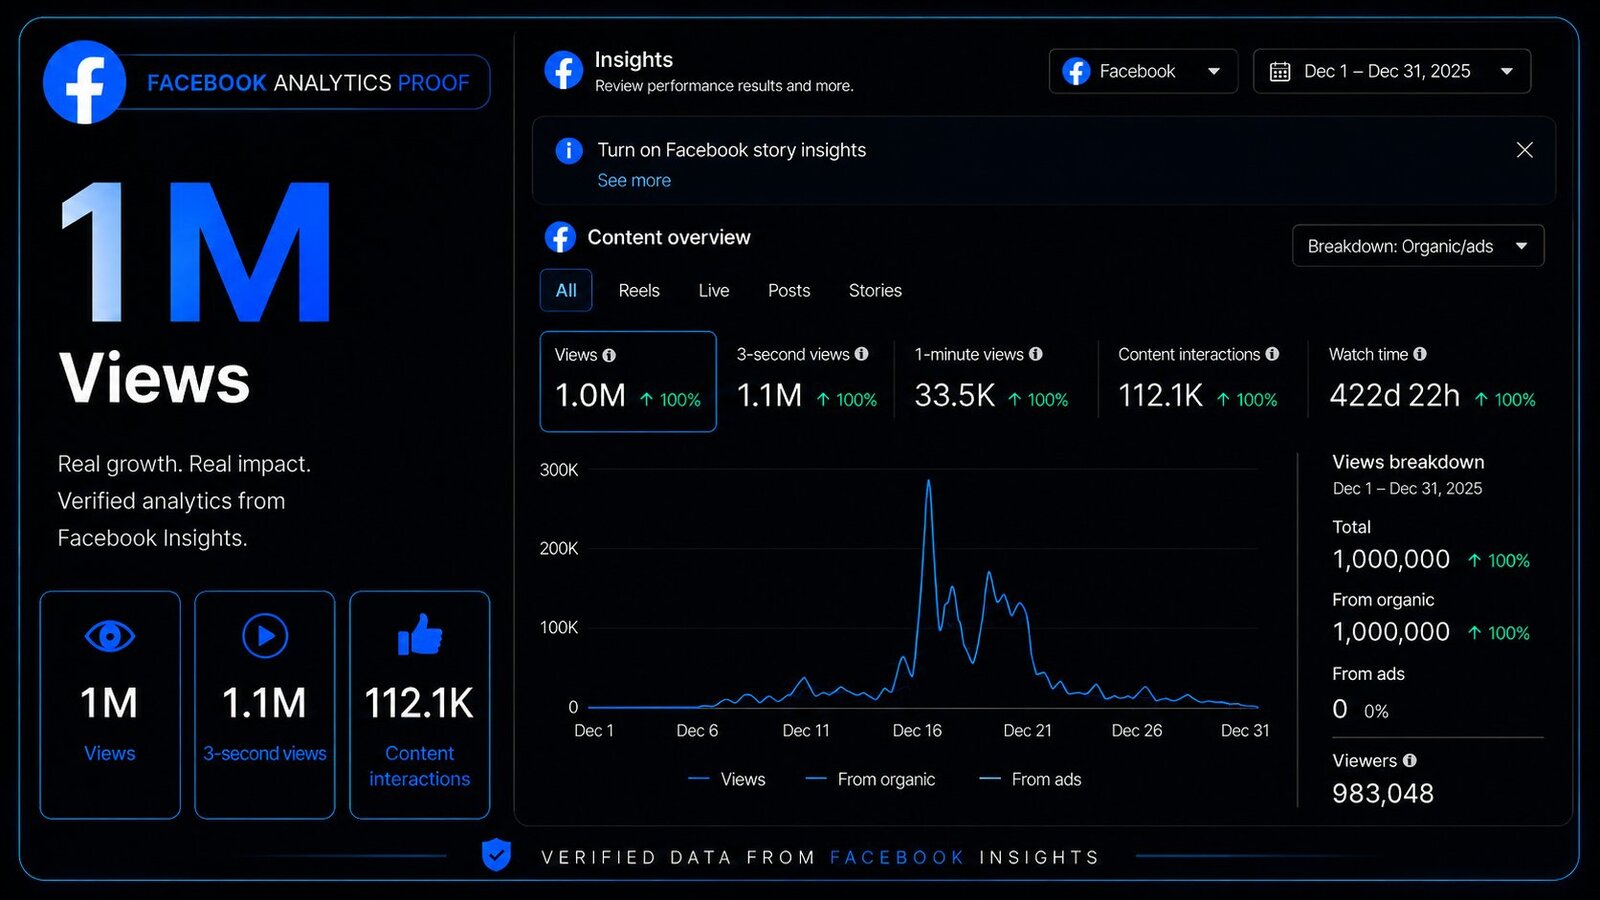Select the 1-minute views metric
Image resolution: width=1600 pixels, height=900 pixels.
pos(991,381)
